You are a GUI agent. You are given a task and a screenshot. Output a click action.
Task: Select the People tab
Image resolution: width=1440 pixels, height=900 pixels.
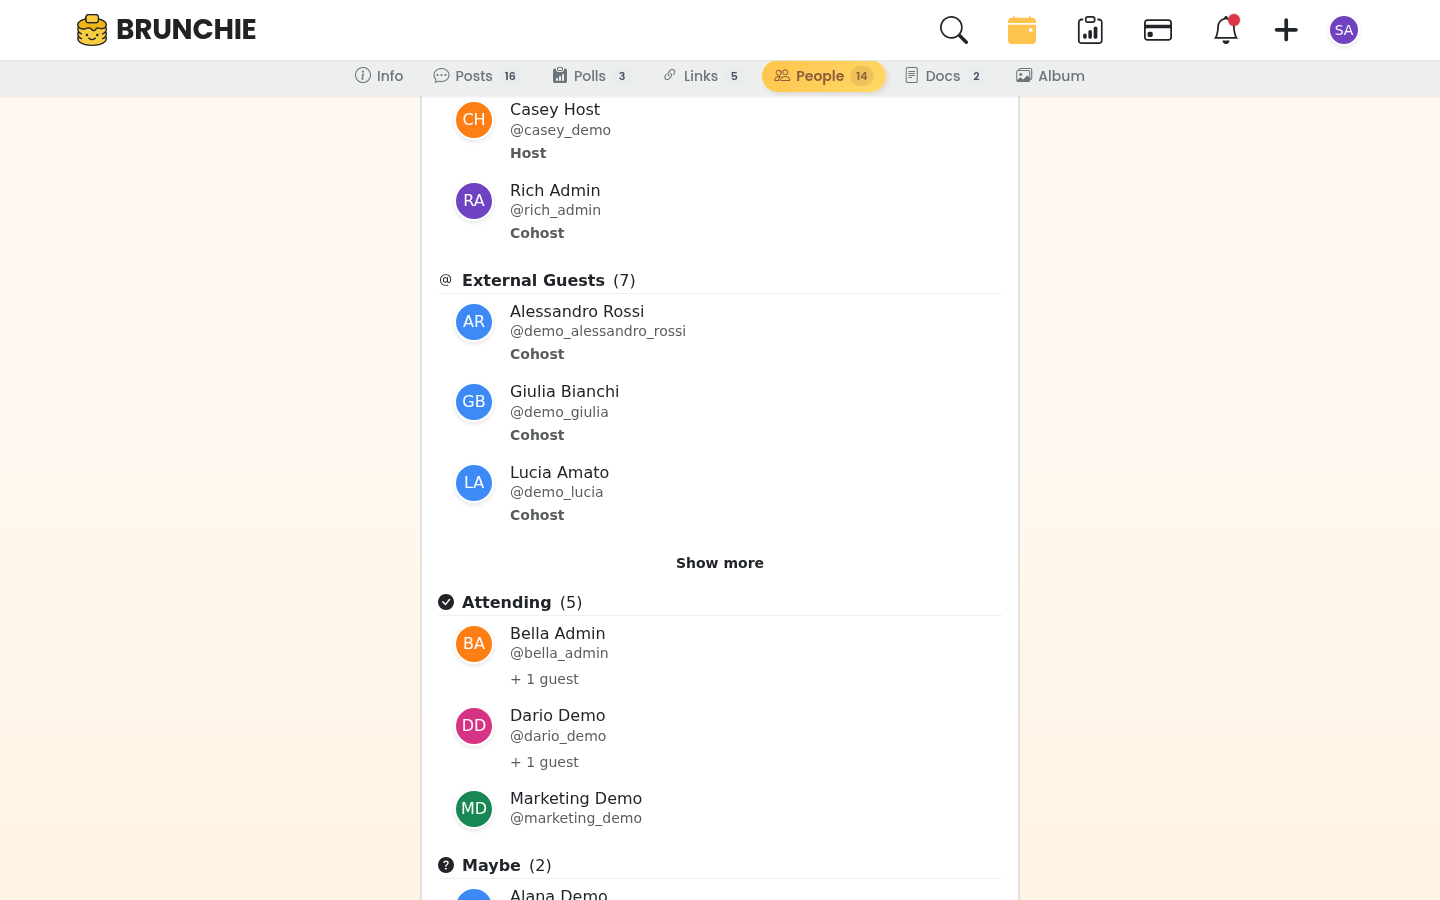point(824,76)
